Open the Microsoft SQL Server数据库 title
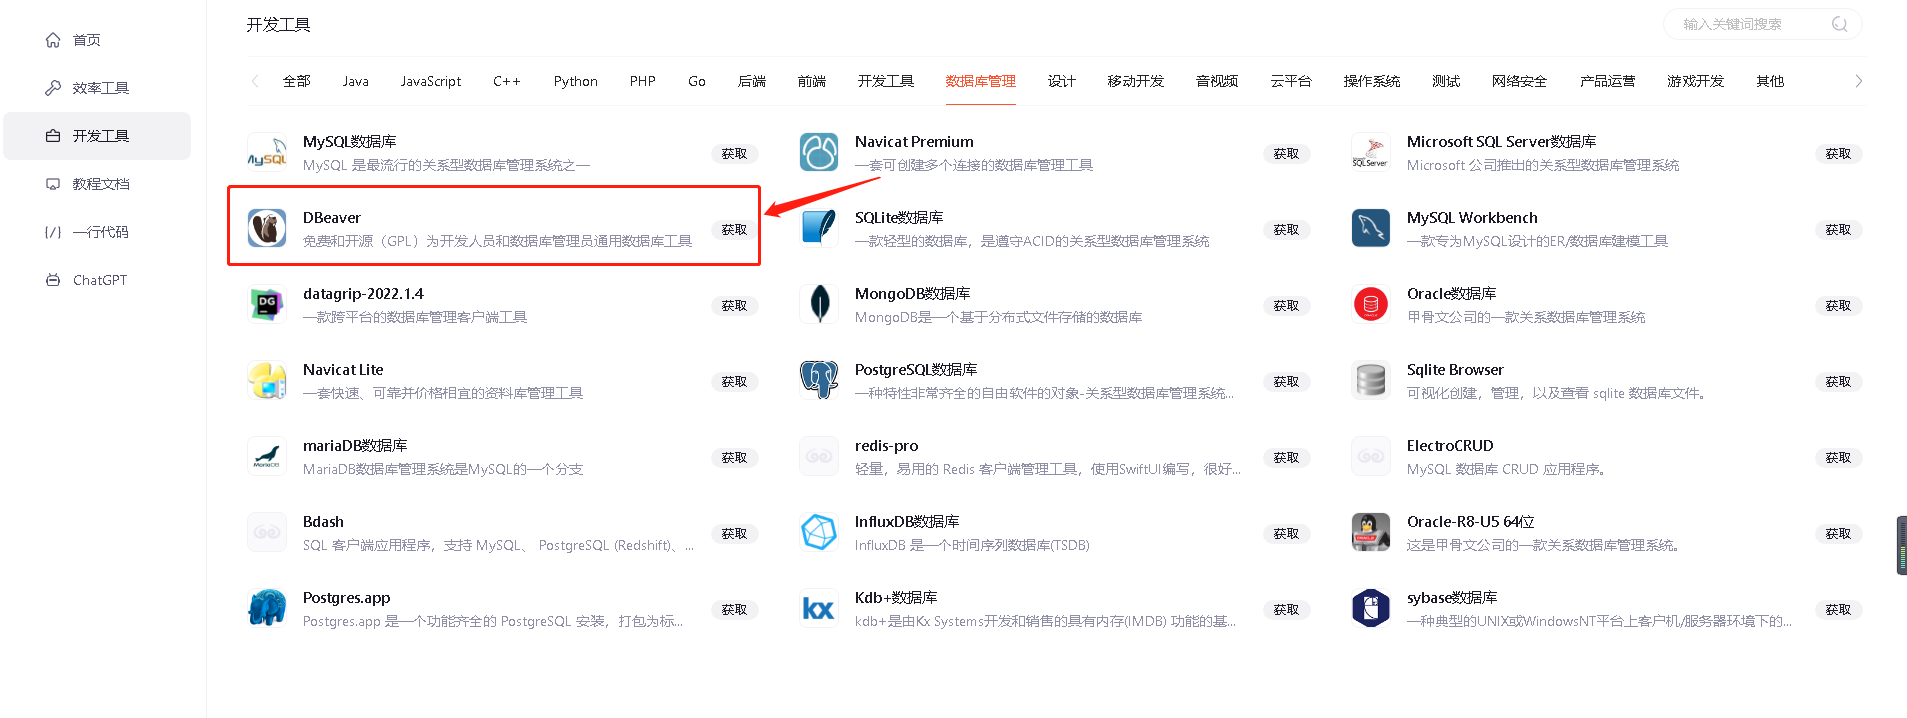1907x718 pixels. click(x=1502, y=142)
